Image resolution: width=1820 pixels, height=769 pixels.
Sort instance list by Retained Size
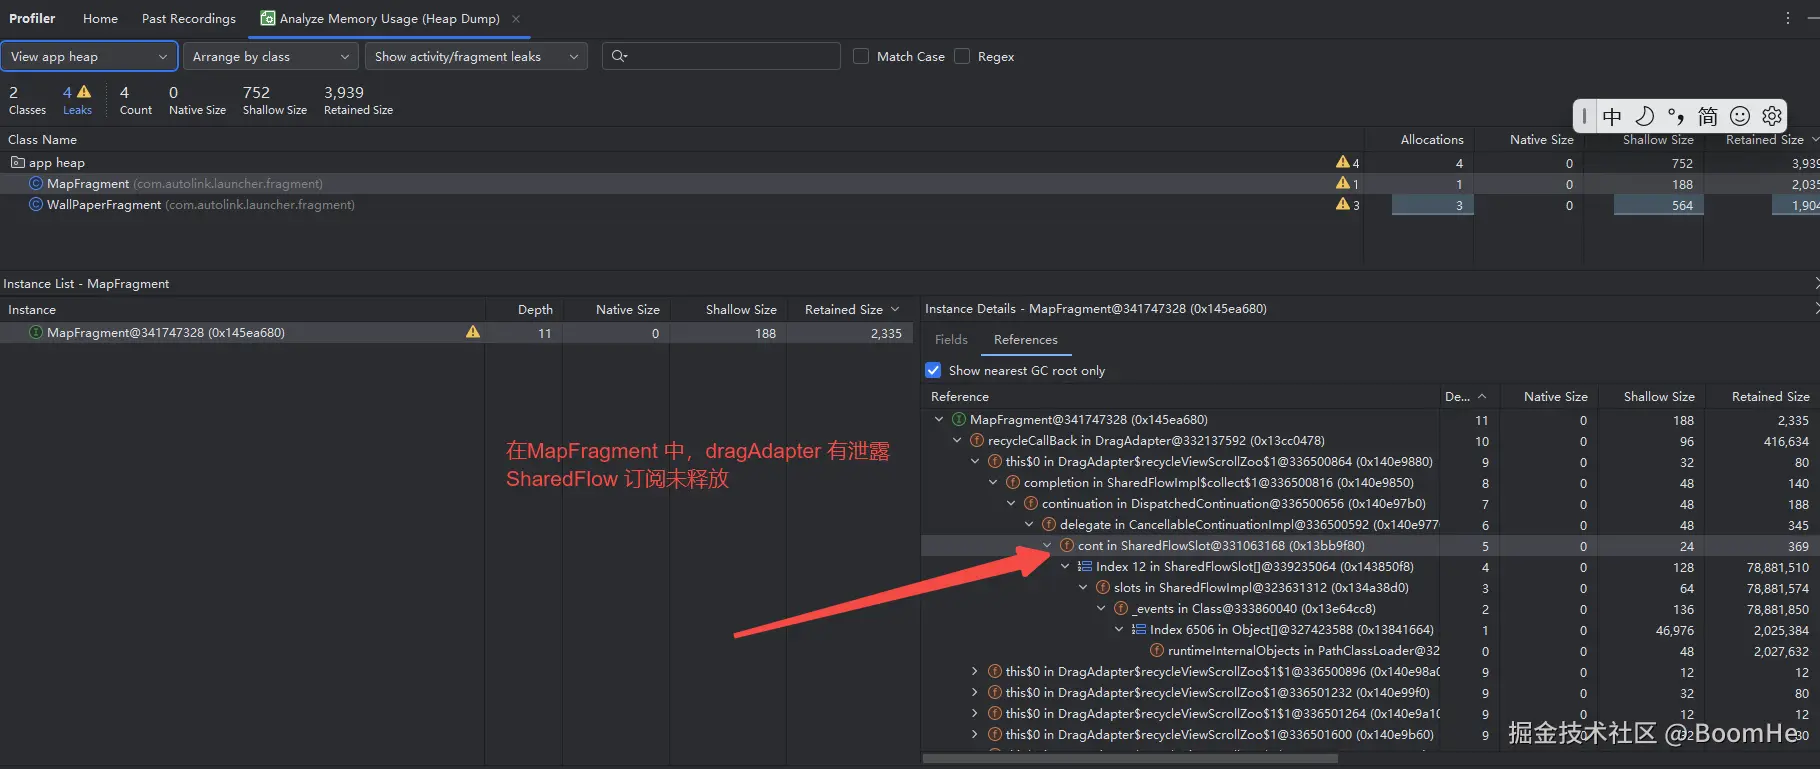point(851,310)
